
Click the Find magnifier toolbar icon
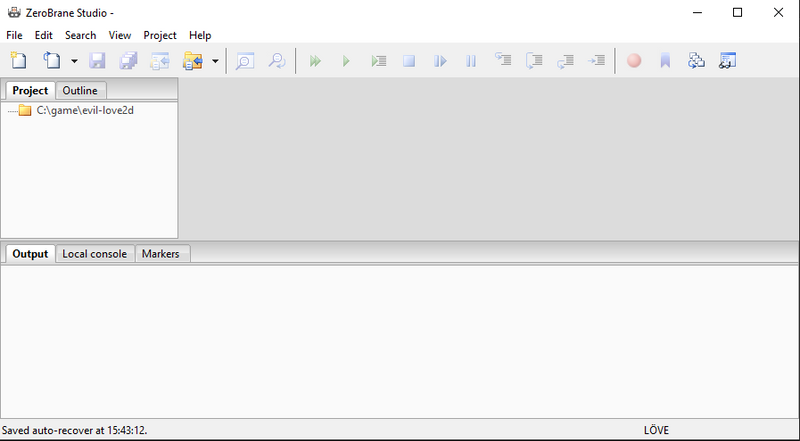point(244,61)
